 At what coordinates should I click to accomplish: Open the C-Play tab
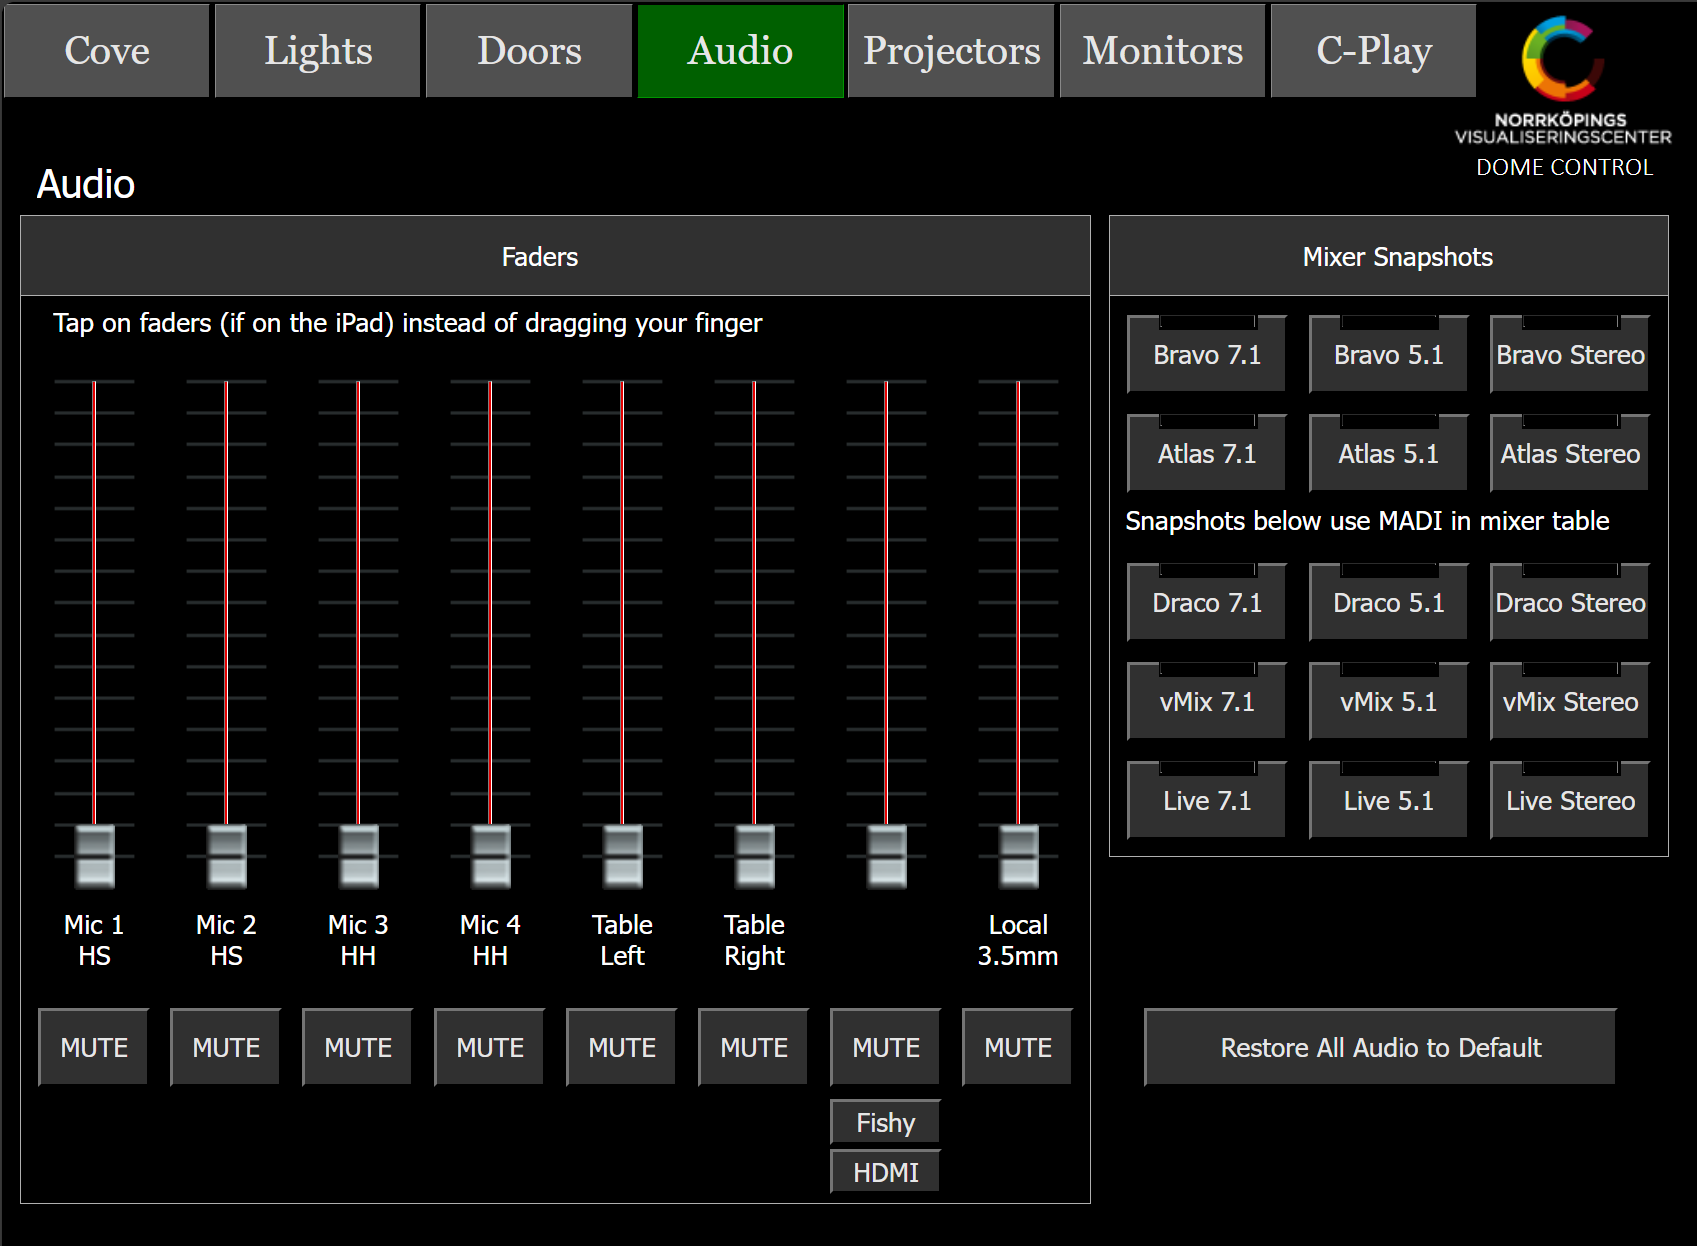(x=1374, y=51)
